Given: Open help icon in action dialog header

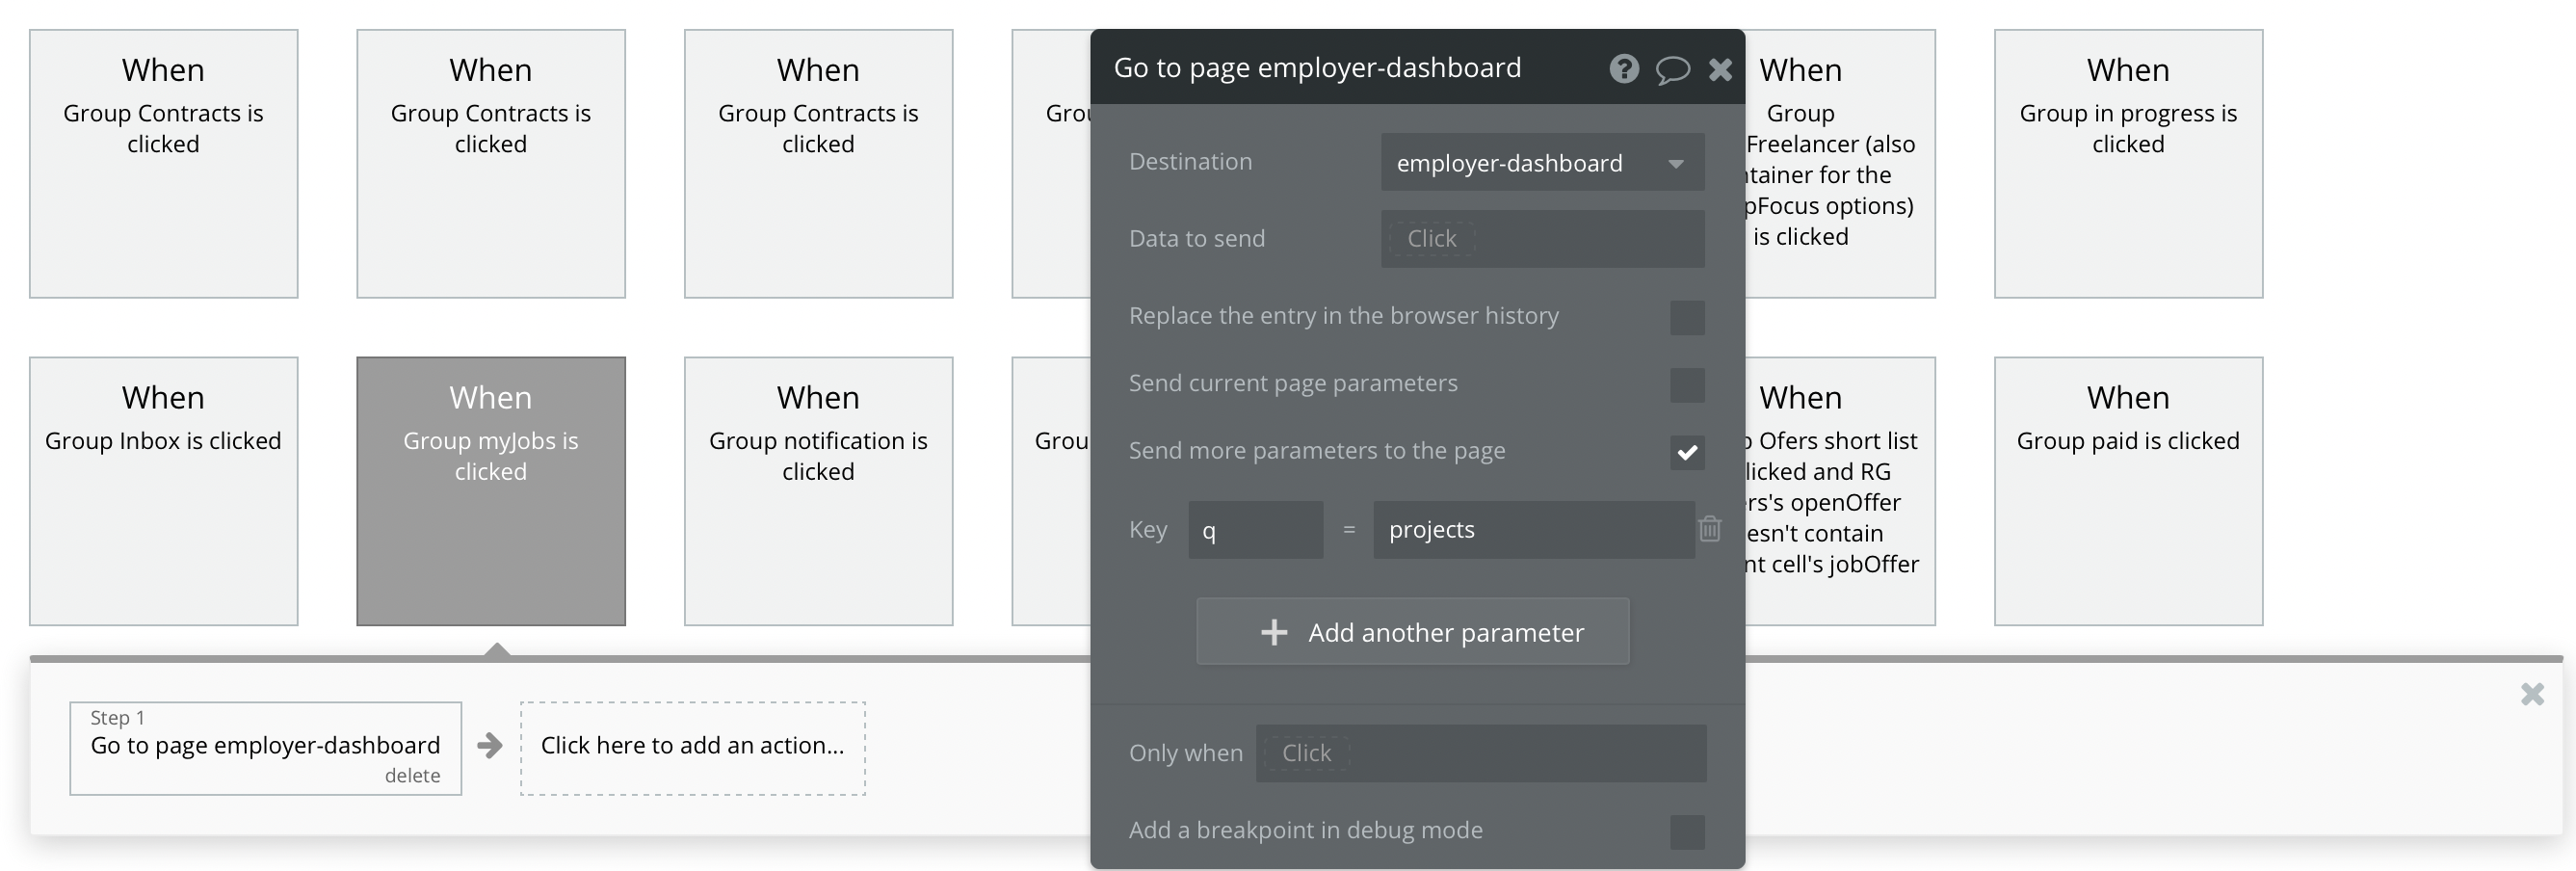Looking at the screenshot, I should pyautogui.click(x=1623, y=69).
